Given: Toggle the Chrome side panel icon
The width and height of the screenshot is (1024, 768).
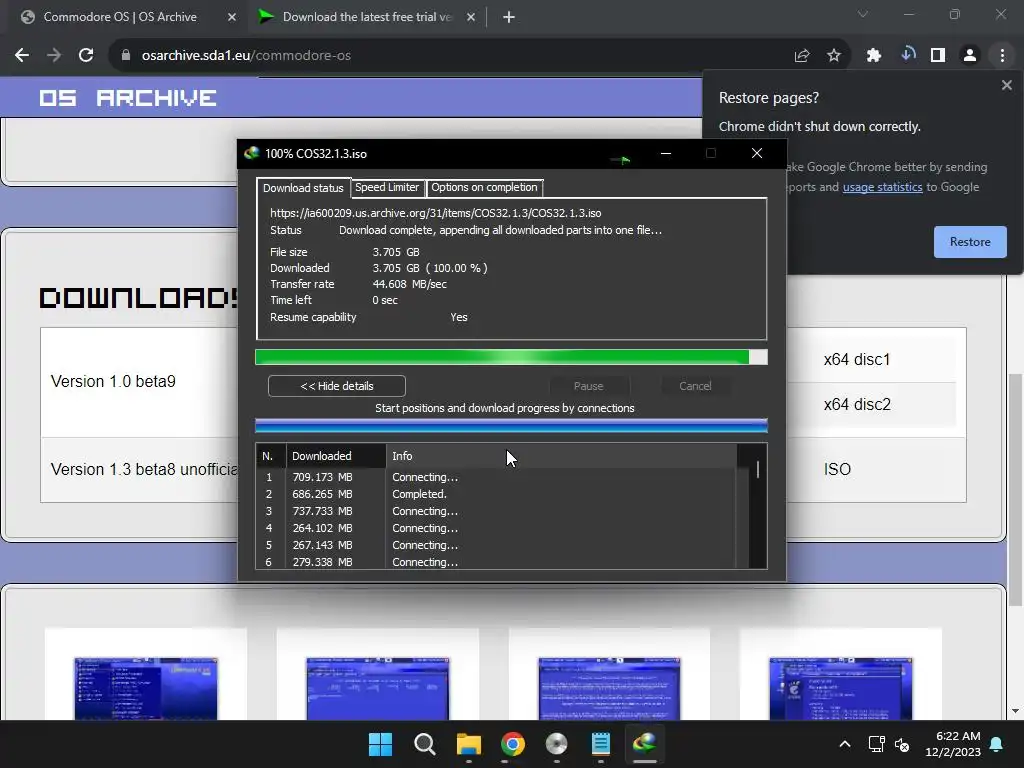Looking at the screenshot, I should click(x=938, y=56).
